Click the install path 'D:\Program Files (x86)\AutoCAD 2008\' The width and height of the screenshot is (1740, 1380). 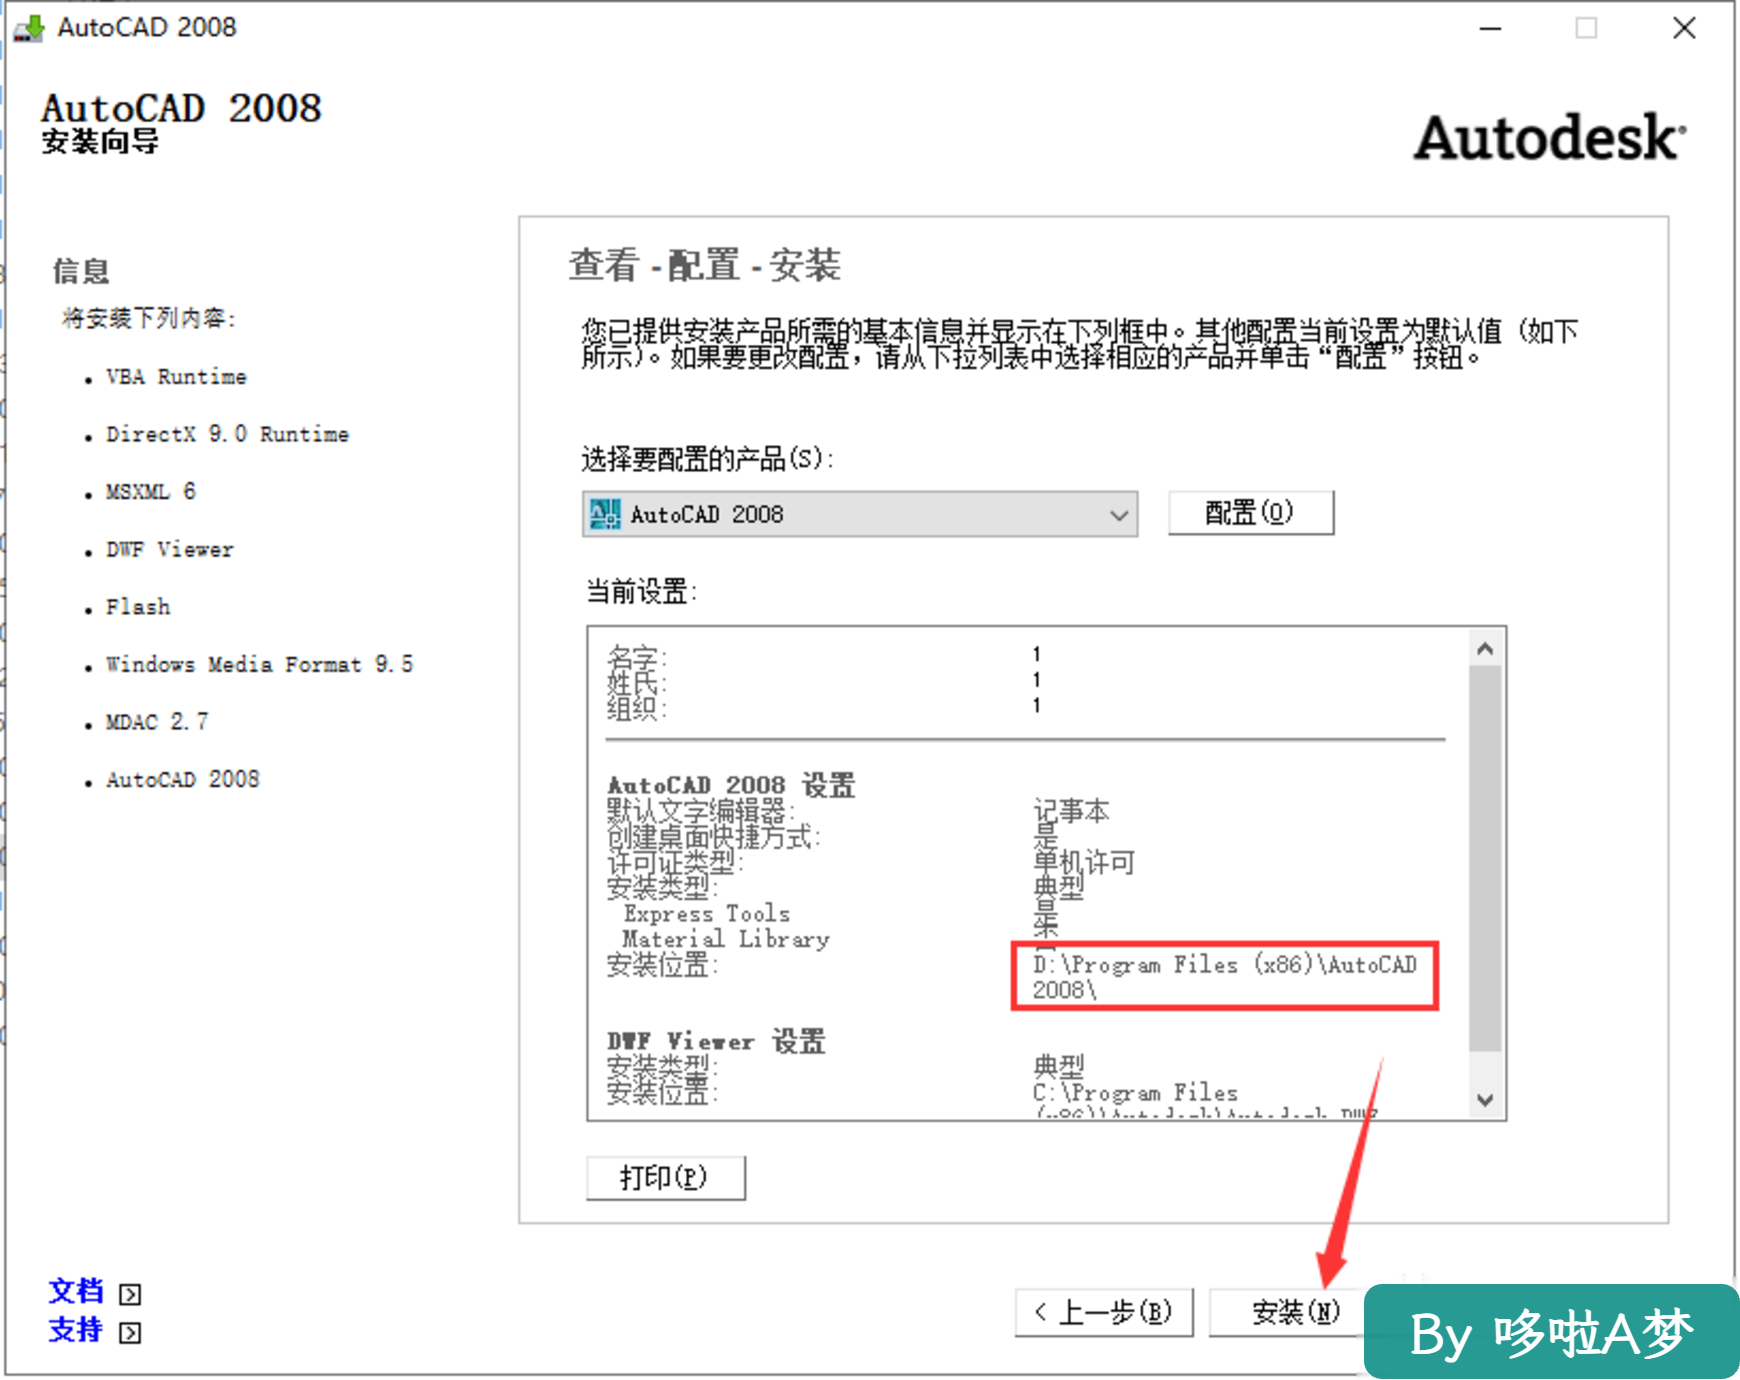1225,977
